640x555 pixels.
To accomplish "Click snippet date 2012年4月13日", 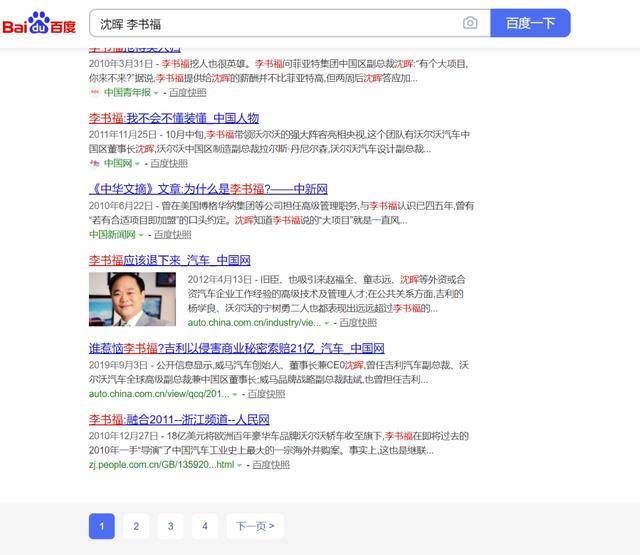I will 220,280.
